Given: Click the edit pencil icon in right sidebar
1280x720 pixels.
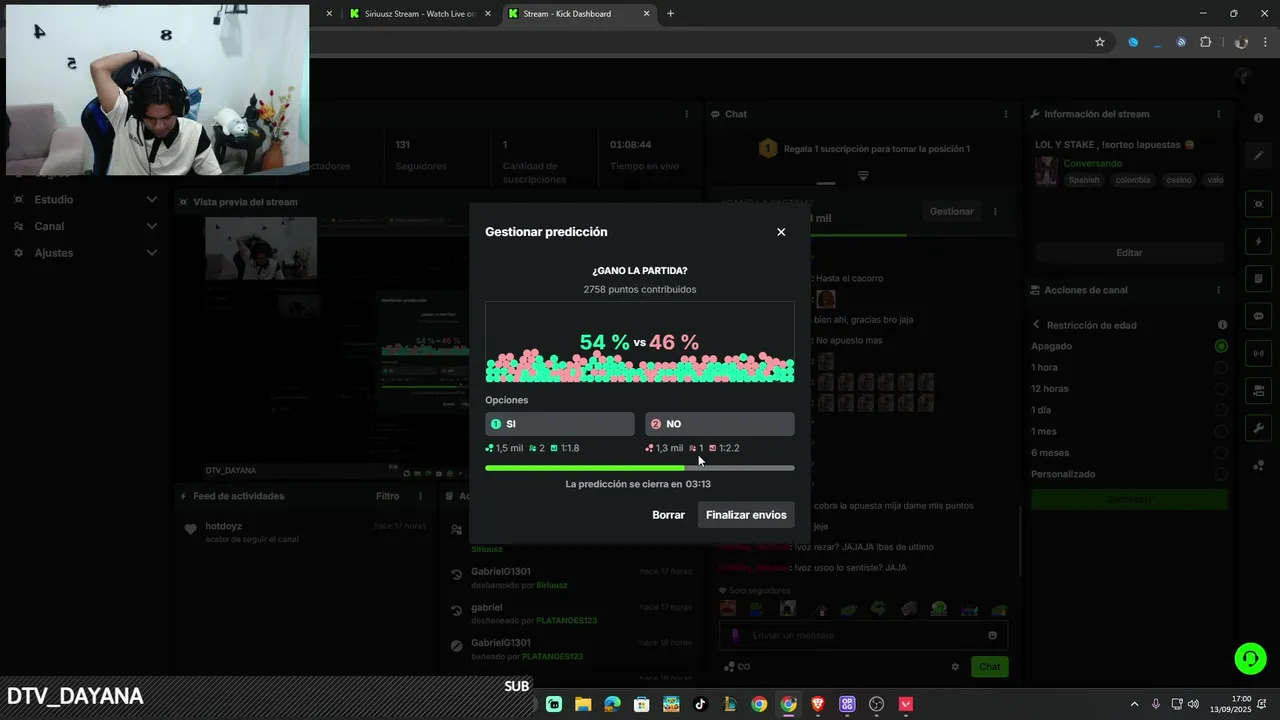Looking at the screenshot, I should pos(1258,155).
